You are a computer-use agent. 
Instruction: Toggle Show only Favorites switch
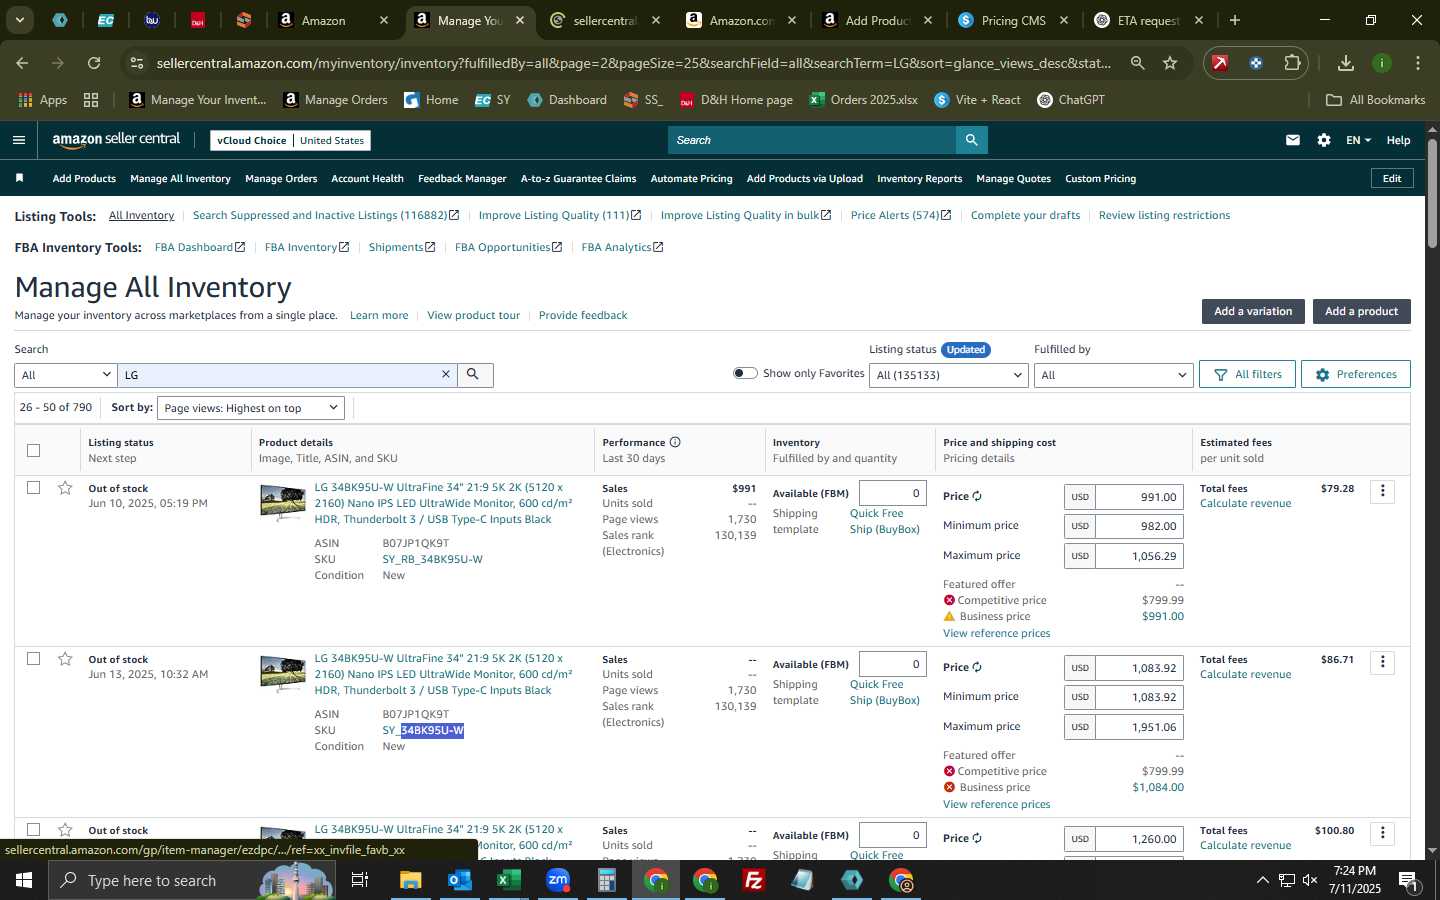[x=745, y=373]
